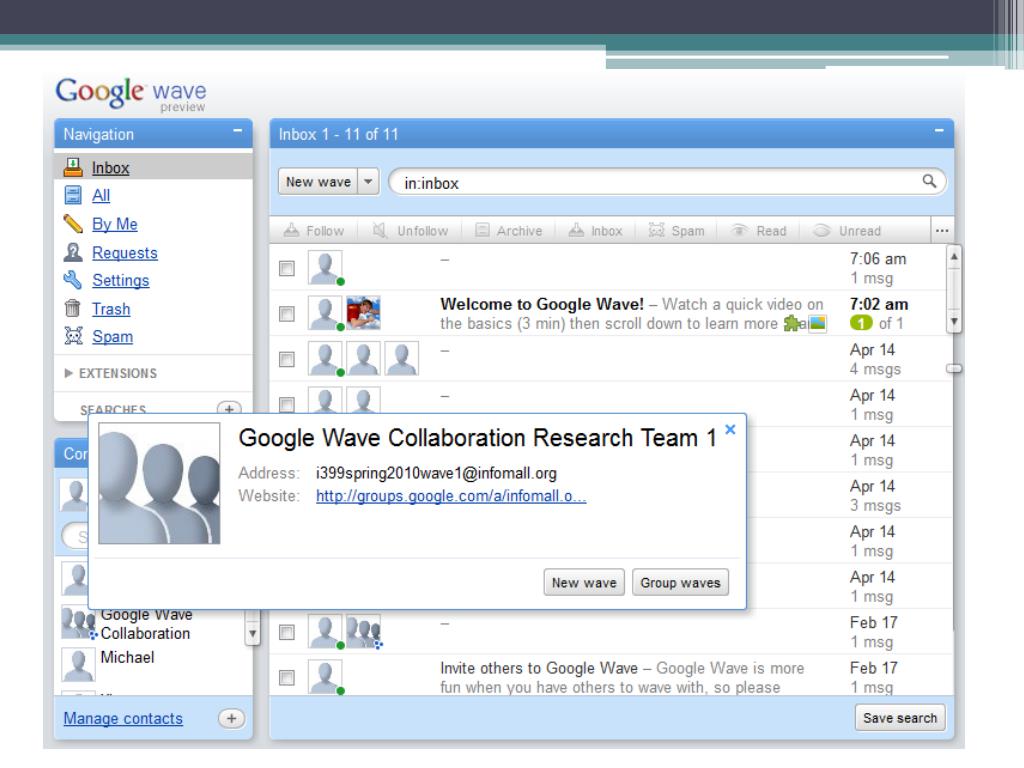Click the Save search button
Screen dimensions: 1024x768
(x=900, y=718)
